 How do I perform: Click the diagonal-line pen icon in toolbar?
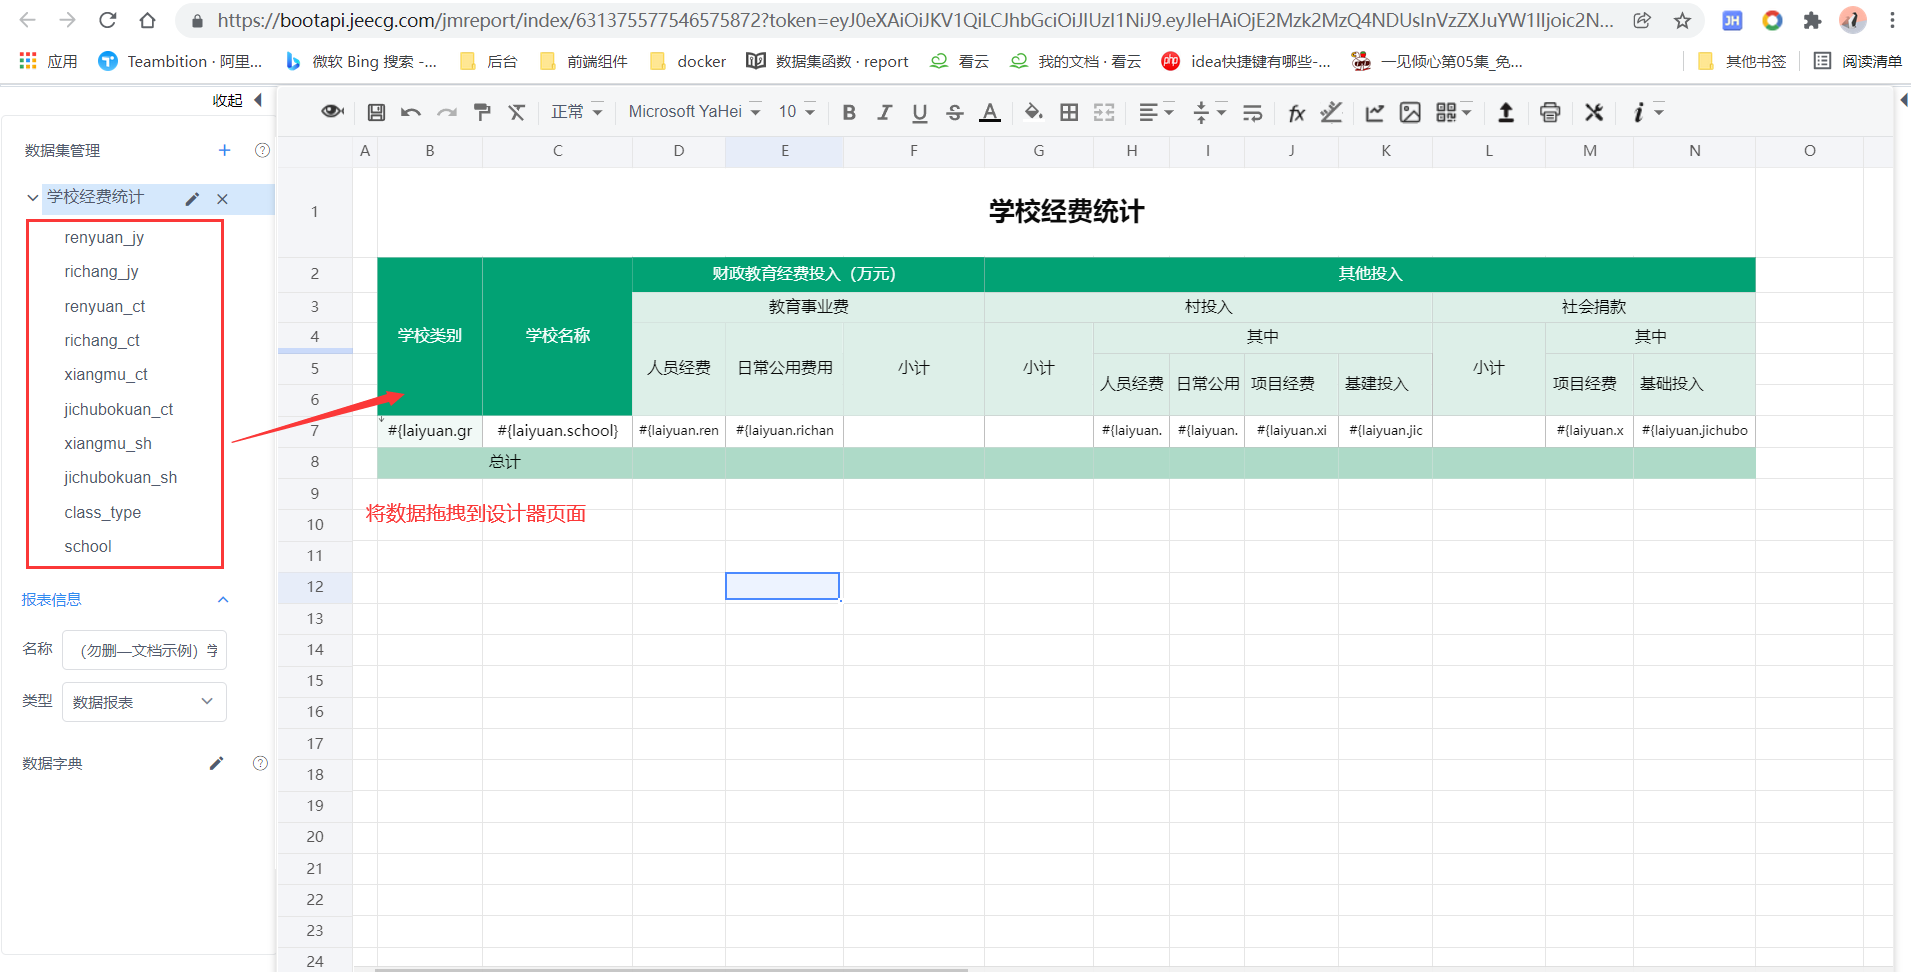click(1331, 112)
